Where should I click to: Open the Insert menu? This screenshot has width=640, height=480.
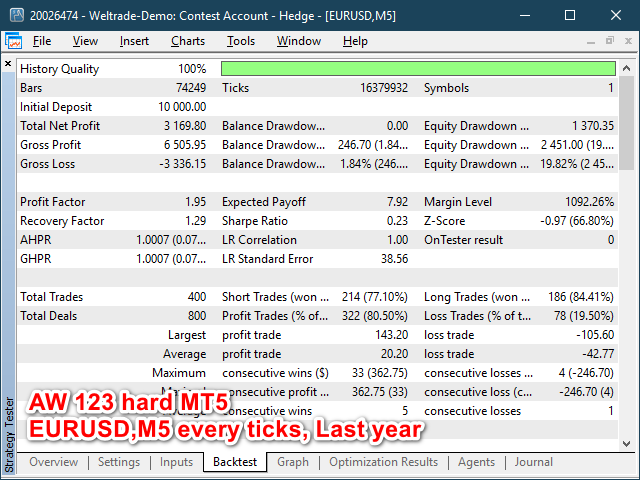click(x=134, y=41)
